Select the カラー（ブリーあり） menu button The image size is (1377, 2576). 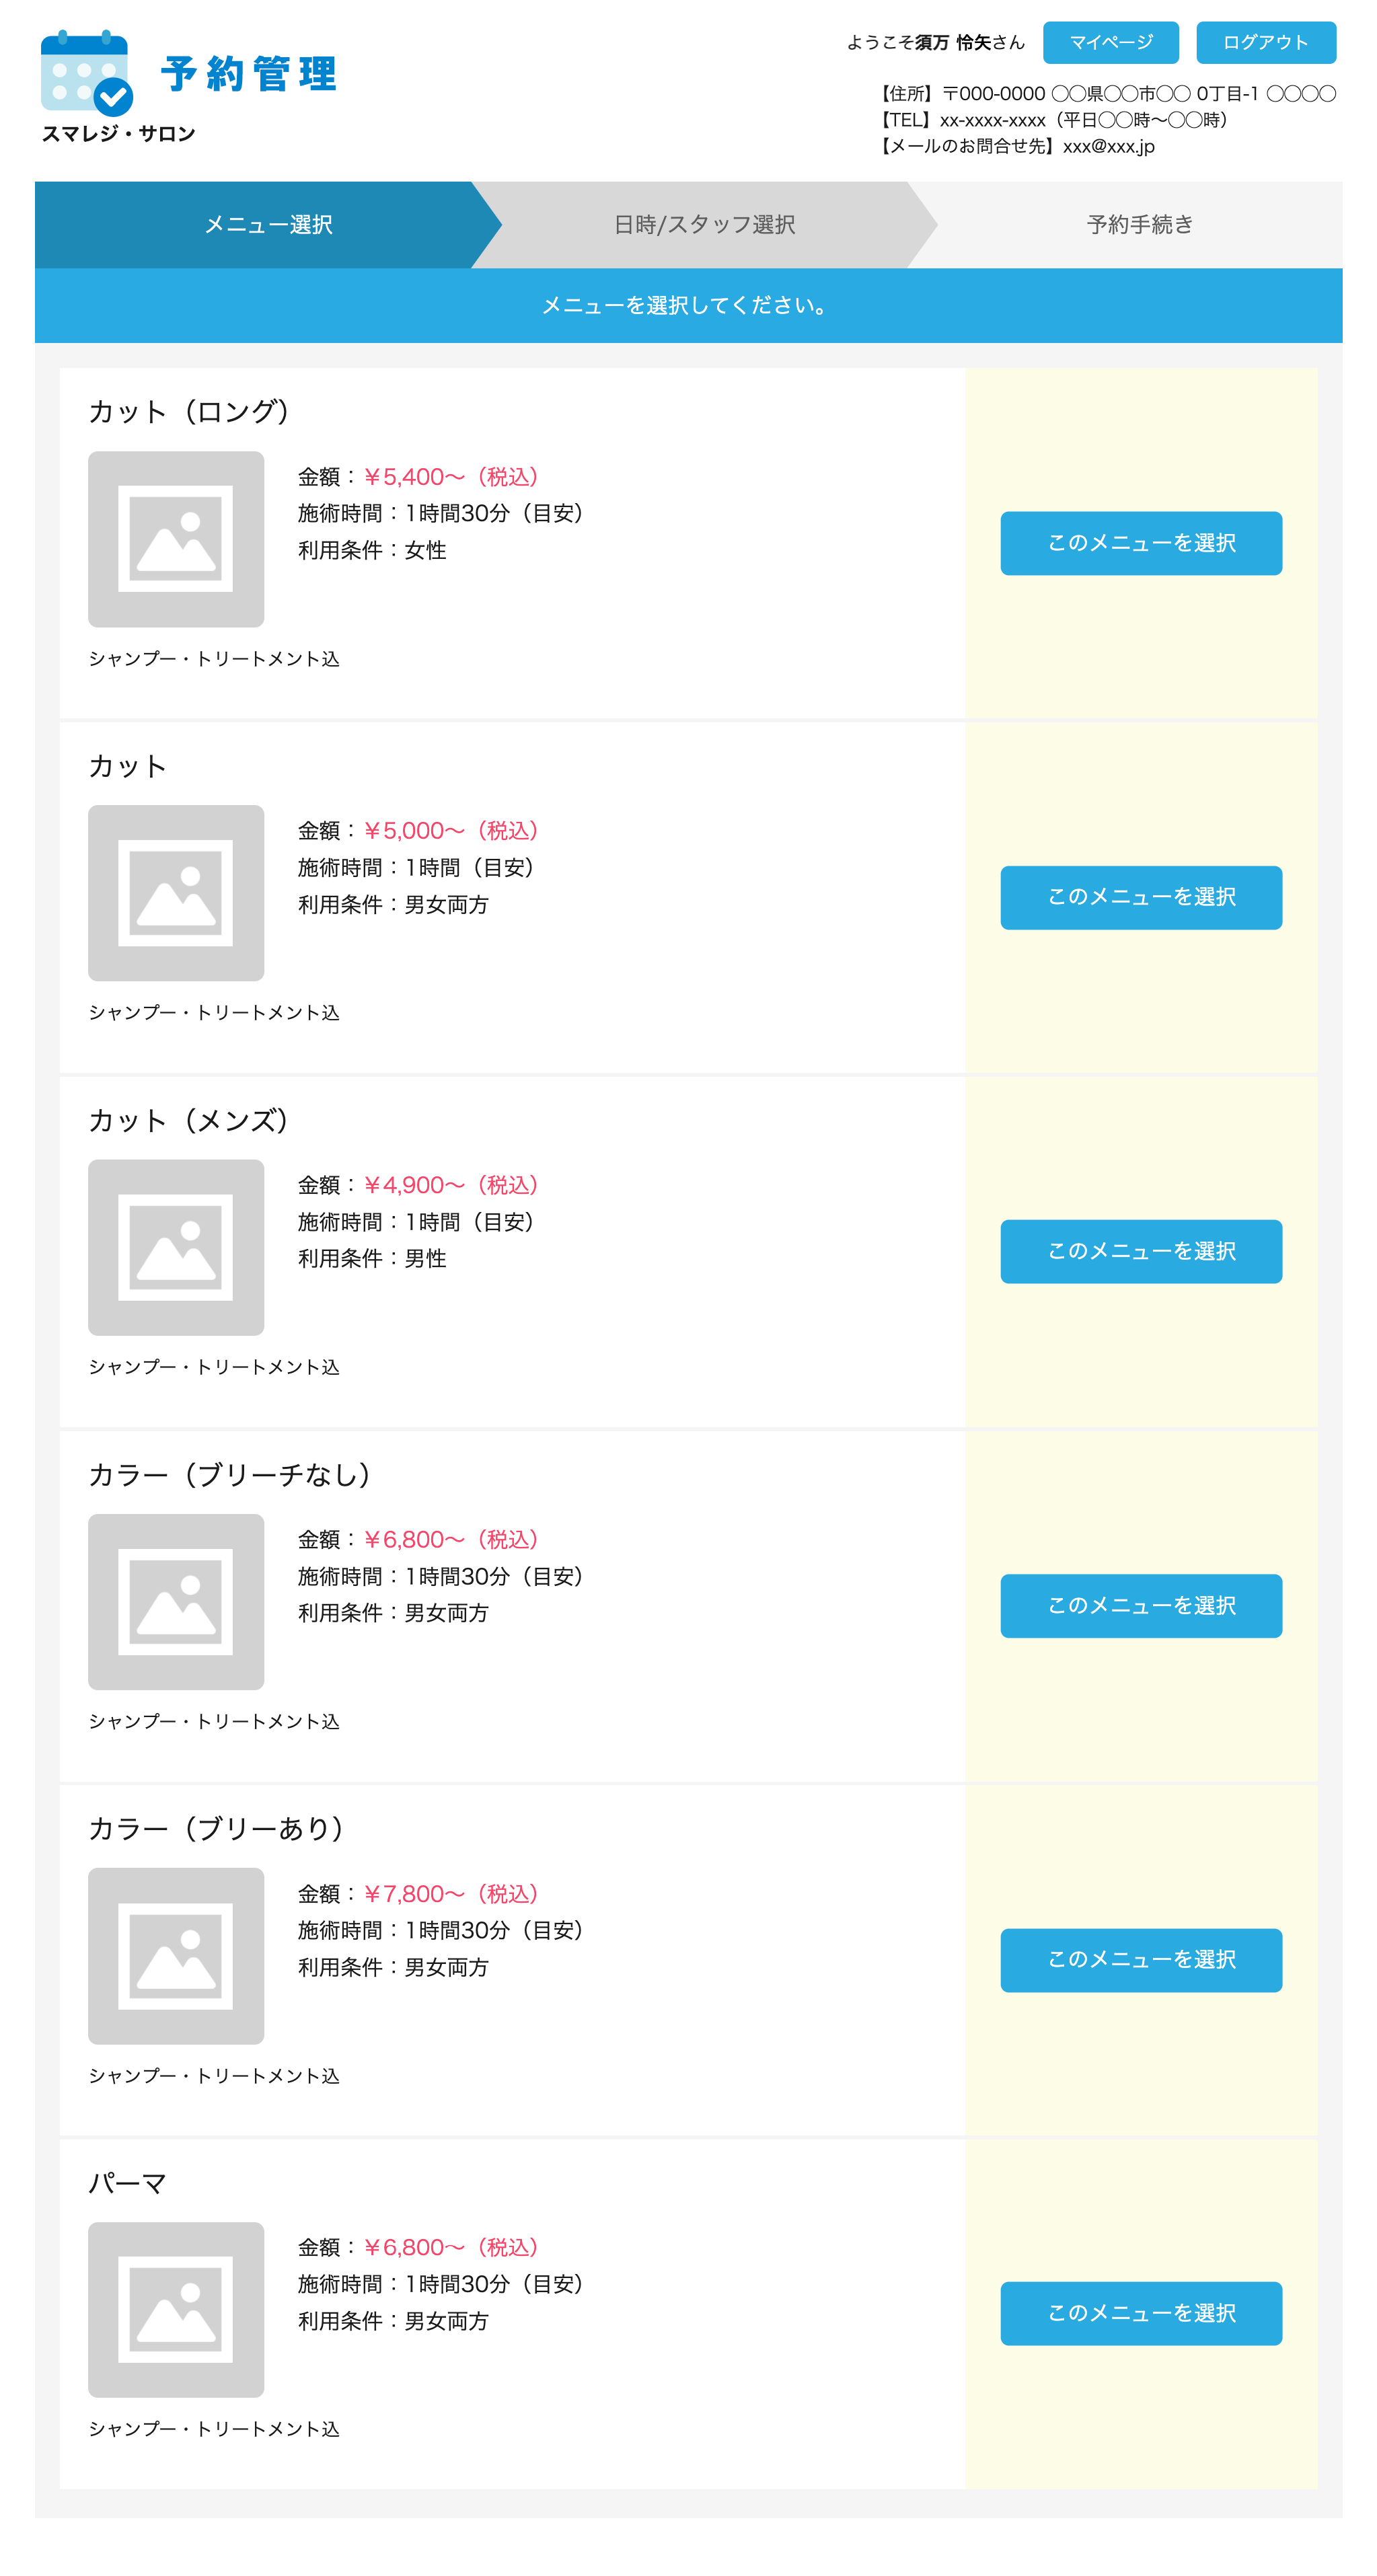1140,1959
